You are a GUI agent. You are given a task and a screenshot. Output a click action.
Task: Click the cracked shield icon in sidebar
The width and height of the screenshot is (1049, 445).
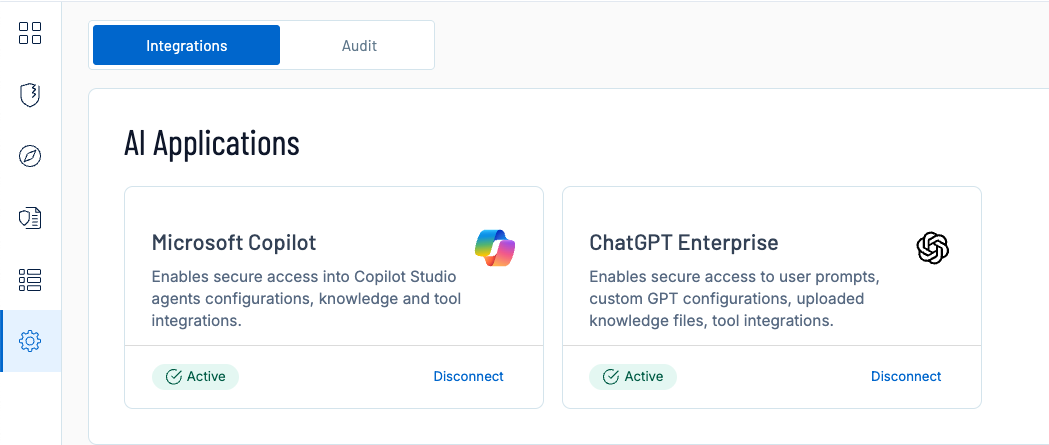[30, 95]
